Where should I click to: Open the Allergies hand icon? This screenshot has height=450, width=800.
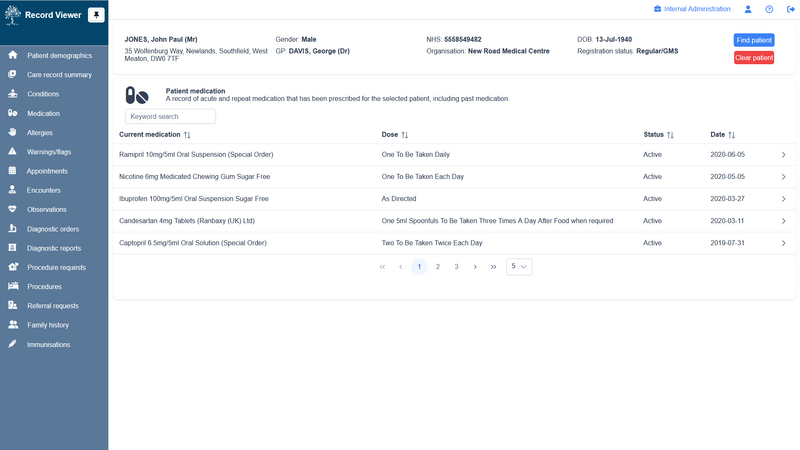[13, 132]
